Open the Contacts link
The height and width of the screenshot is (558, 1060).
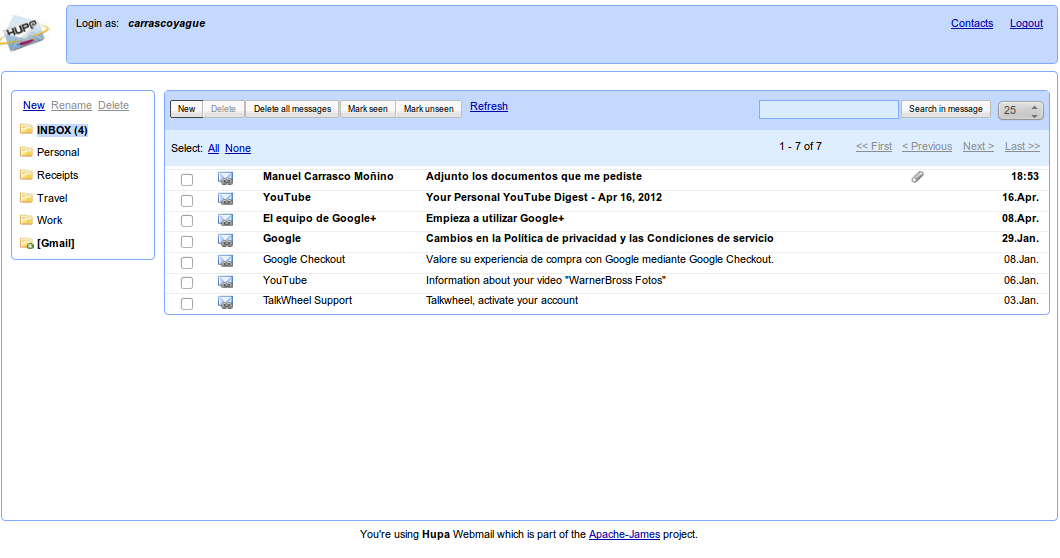pyautogui.click(x=972, y=23)
